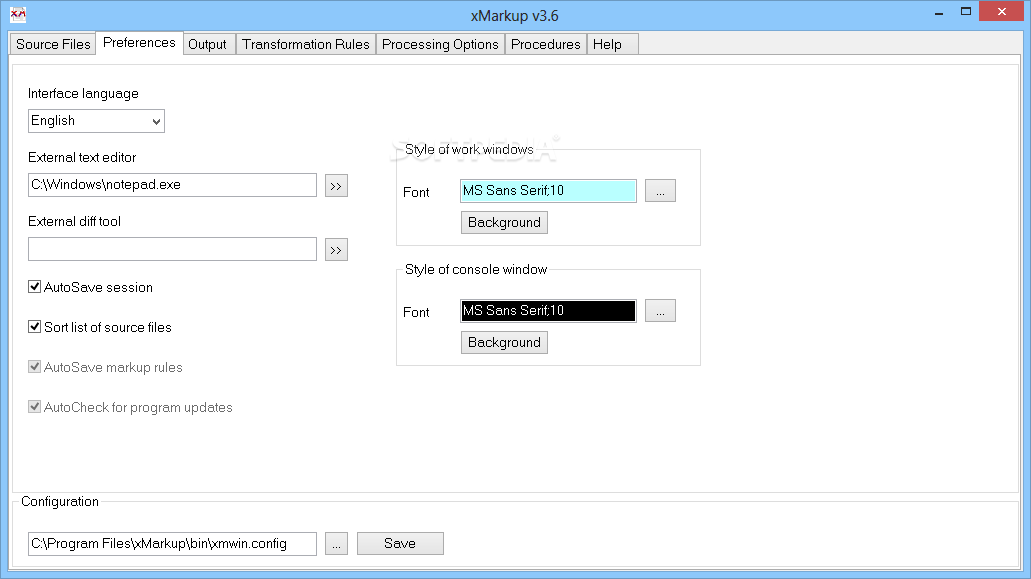Uncheck Sort list of source files
This screenshot has width=1031, height=579.
click(35, 327)
